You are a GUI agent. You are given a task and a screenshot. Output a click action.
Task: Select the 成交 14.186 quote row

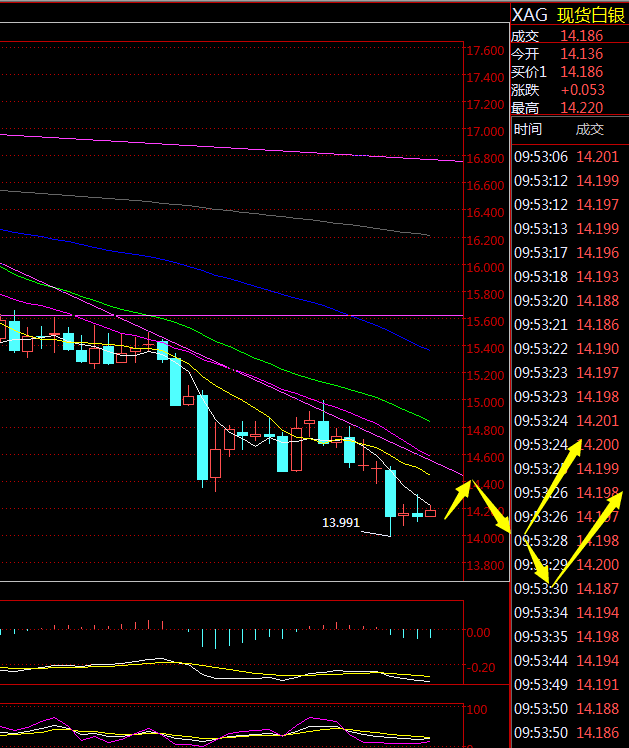[x=568, y=35]
